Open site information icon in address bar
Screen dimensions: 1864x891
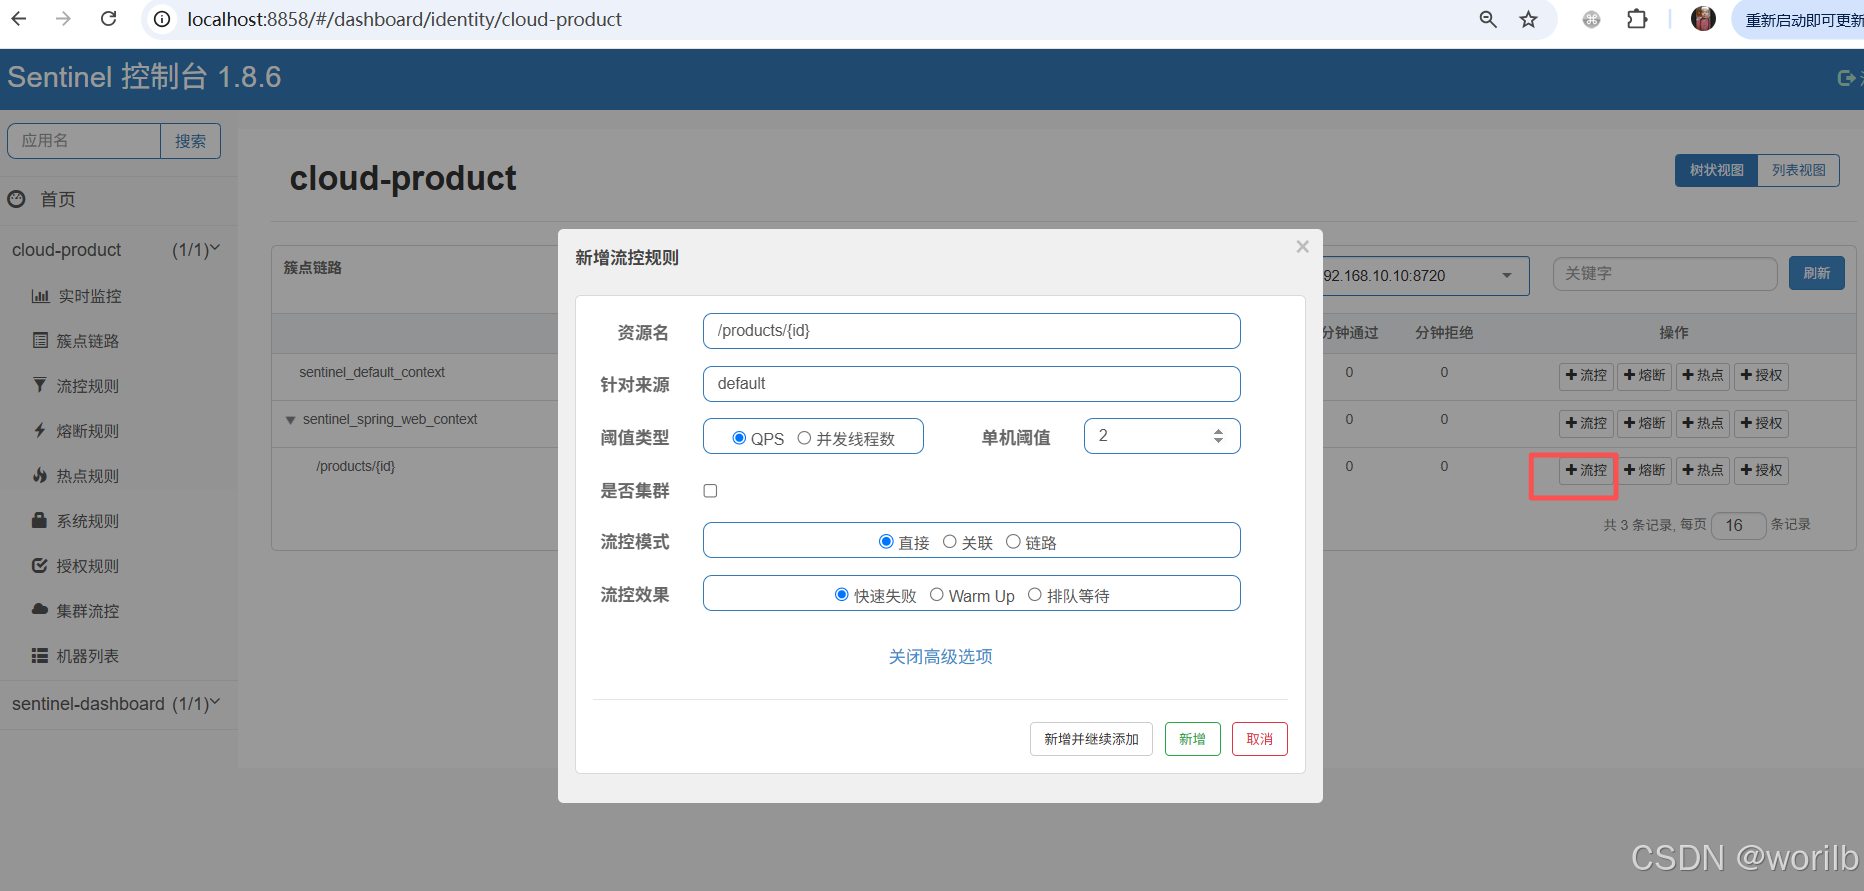(x=162, y=19)
